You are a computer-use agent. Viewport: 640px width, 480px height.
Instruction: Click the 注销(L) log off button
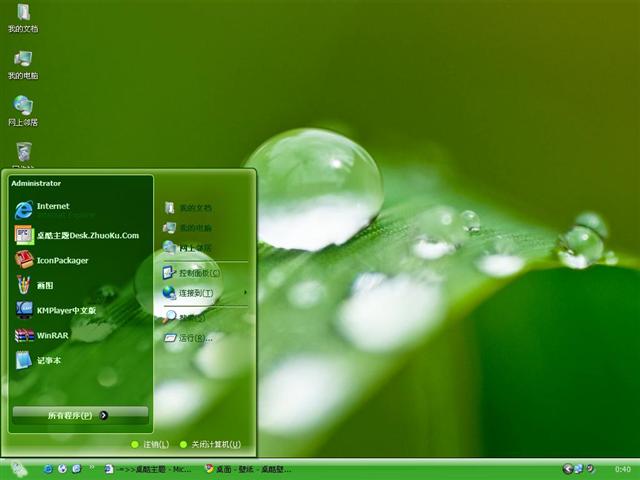click(150, 444)
